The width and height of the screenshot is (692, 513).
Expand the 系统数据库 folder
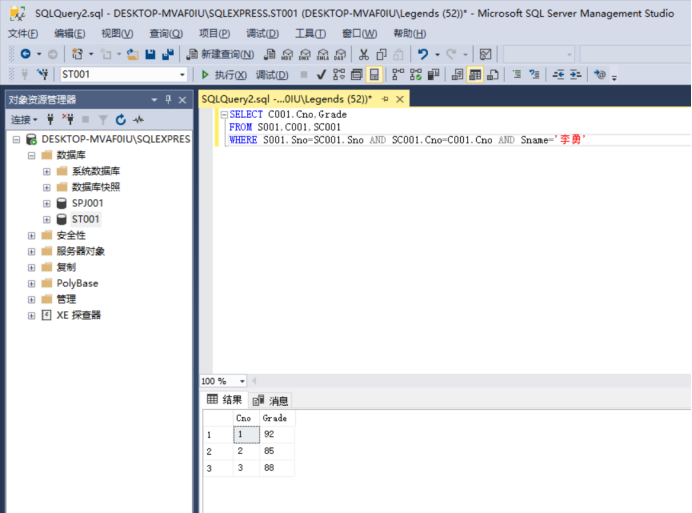pos(47,171)
